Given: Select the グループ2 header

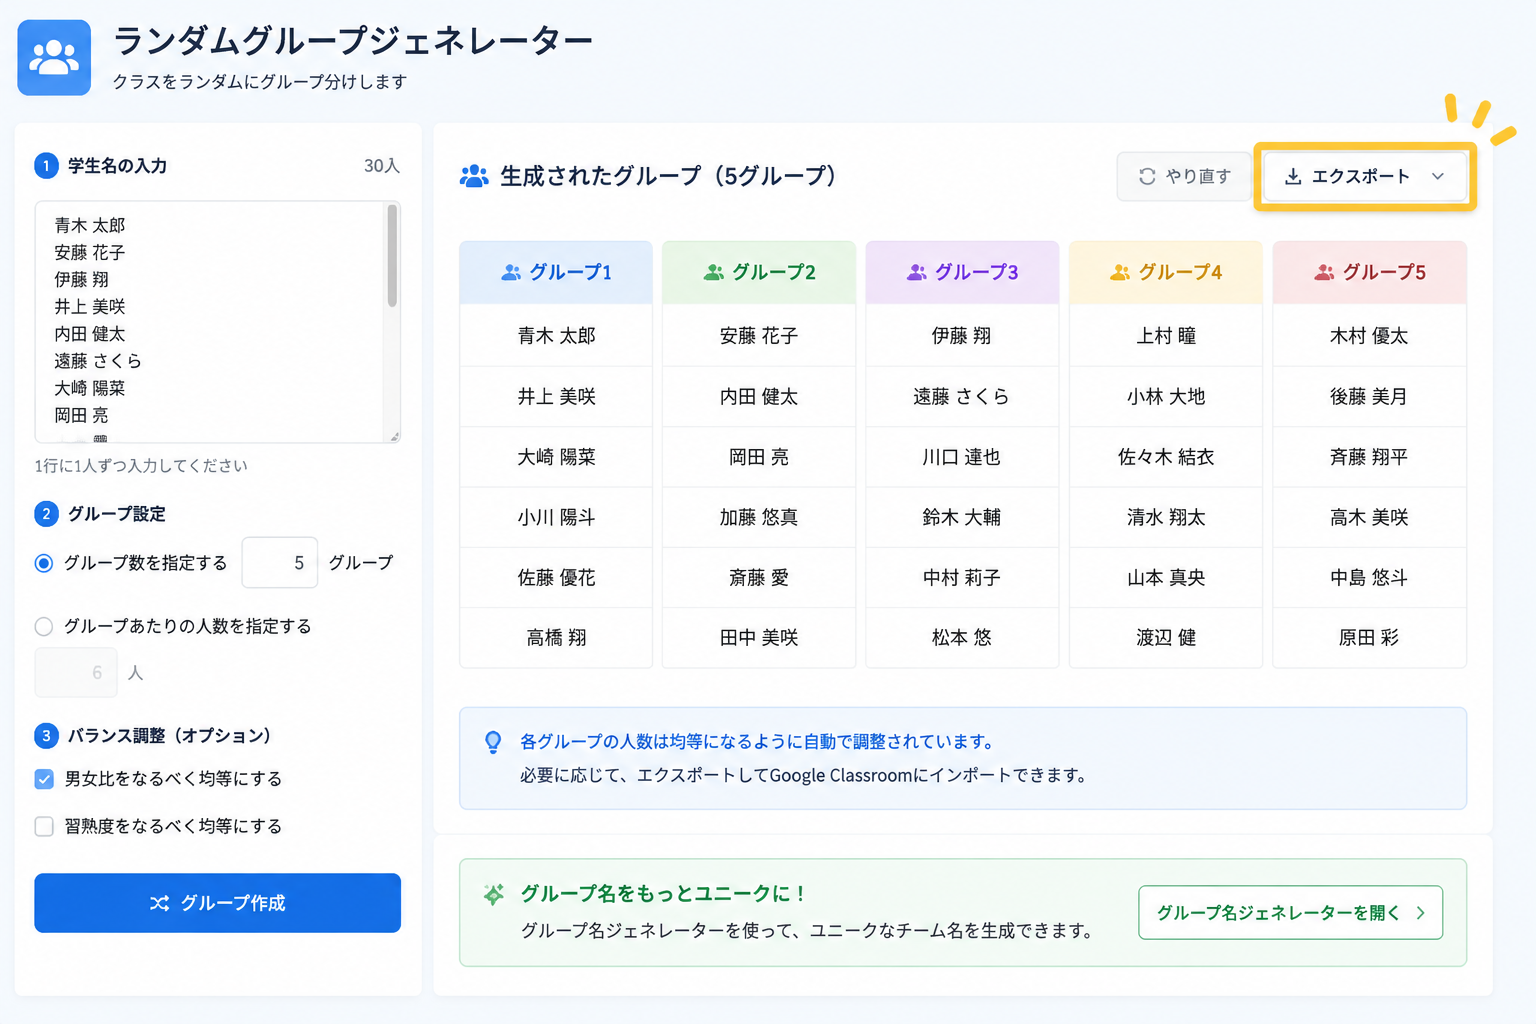Looking at the screenshot, I should [x=759, y=272].
